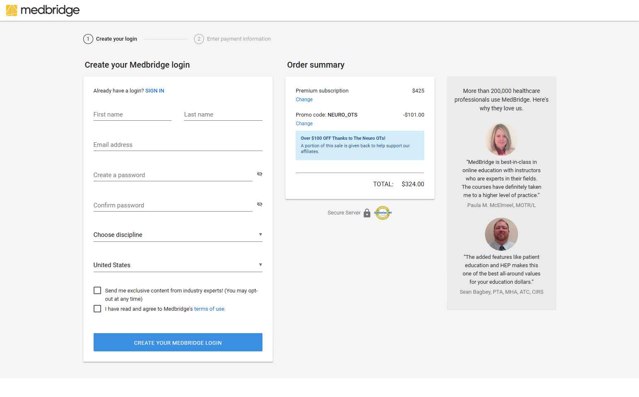Click the SIGN IN link
This screenshot has height=397, width=639.
[x=155, y=91]
